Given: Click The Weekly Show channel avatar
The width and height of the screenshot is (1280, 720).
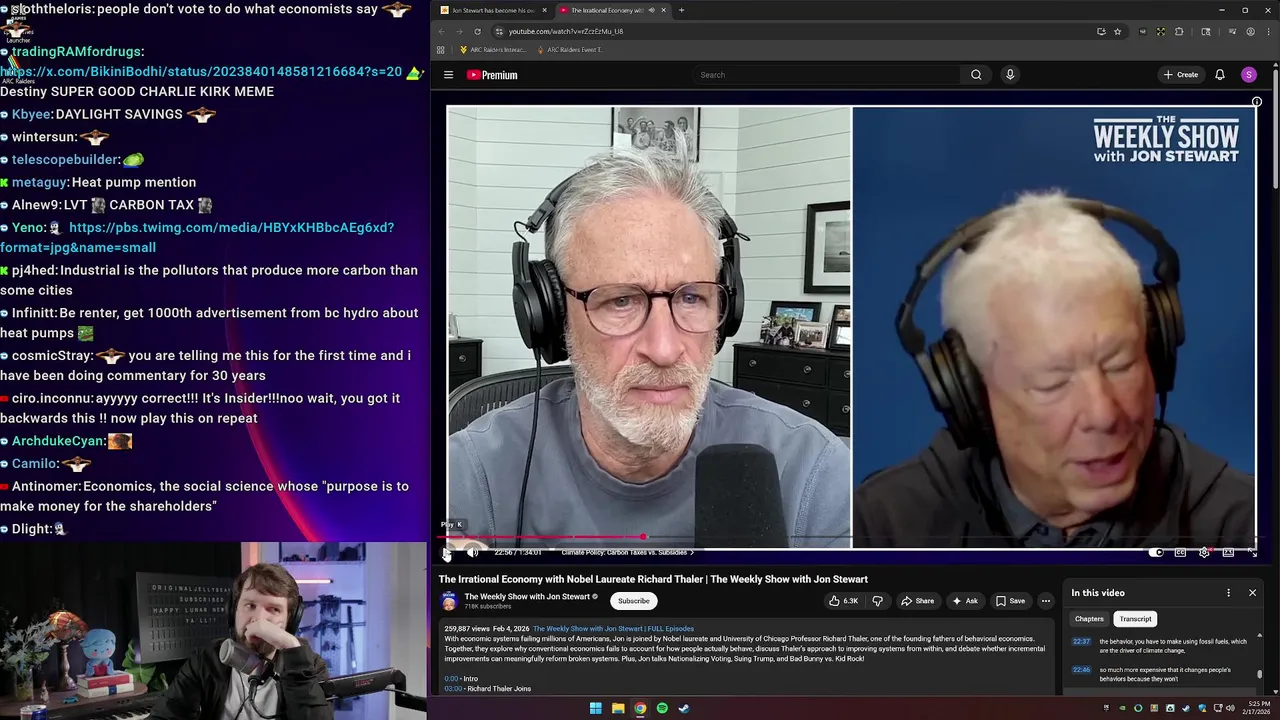Looking at the screenshot, I should pyautogui.click(x=449, y=601).
